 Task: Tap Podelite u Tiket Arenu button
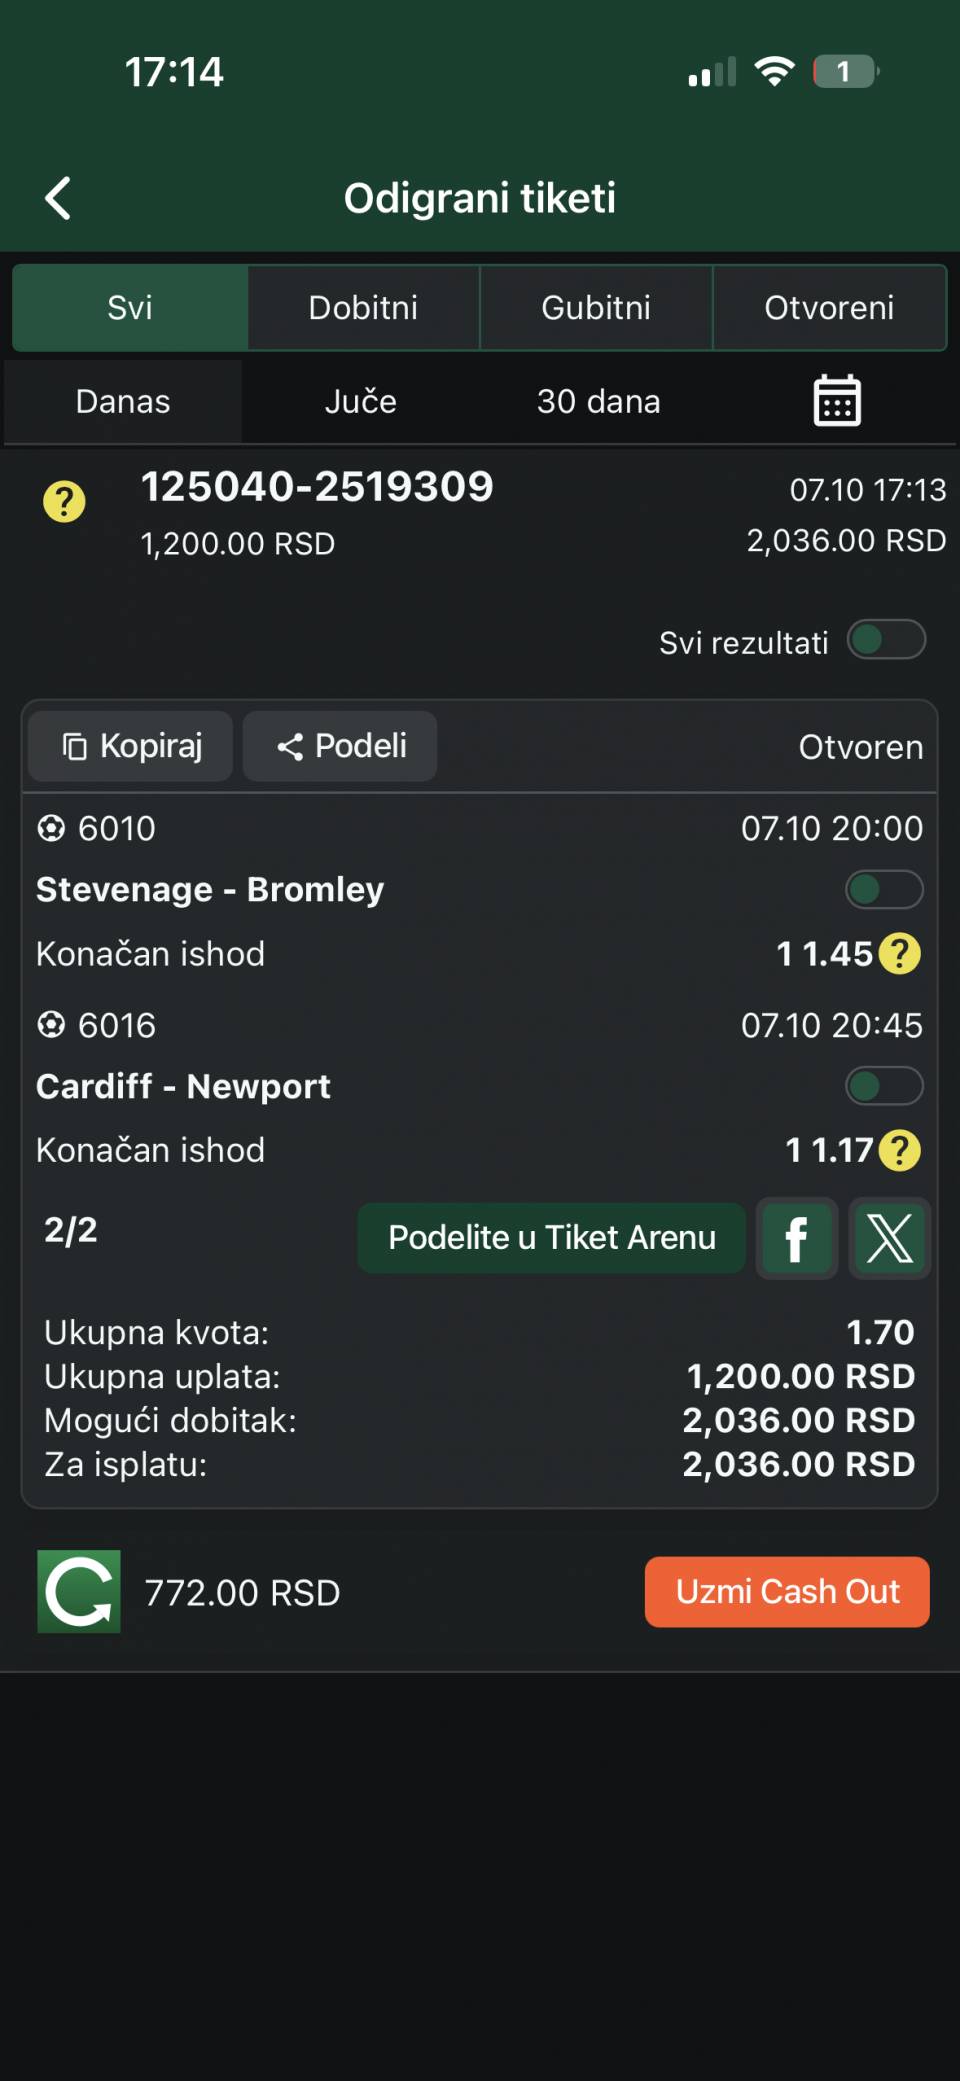point(551,1238)
